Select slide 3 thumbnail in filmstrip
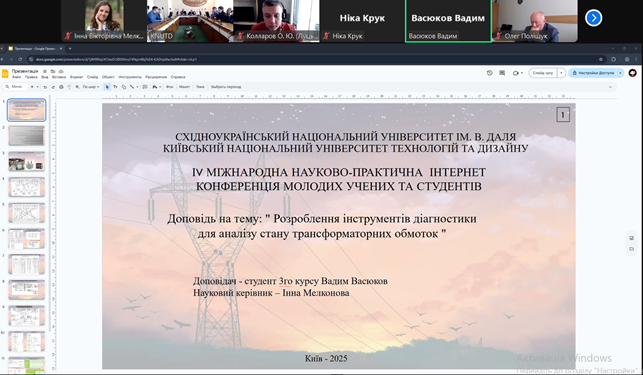Viewport: 643px width, 375px height. (27, 161)
